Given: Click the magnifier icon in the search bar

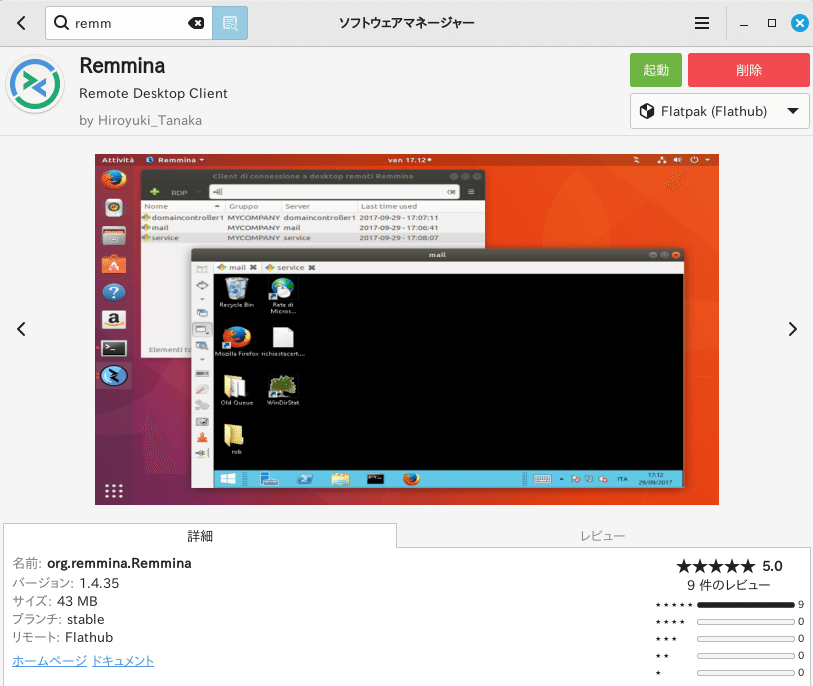Looking at the screenshot, I should pos(60,22).
